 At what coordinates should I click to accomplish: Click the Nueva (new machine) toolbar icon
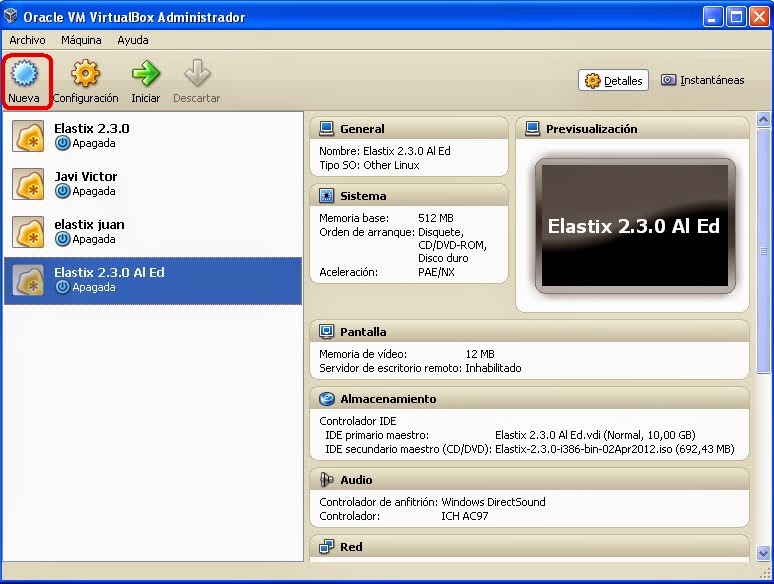pos(24,73)
